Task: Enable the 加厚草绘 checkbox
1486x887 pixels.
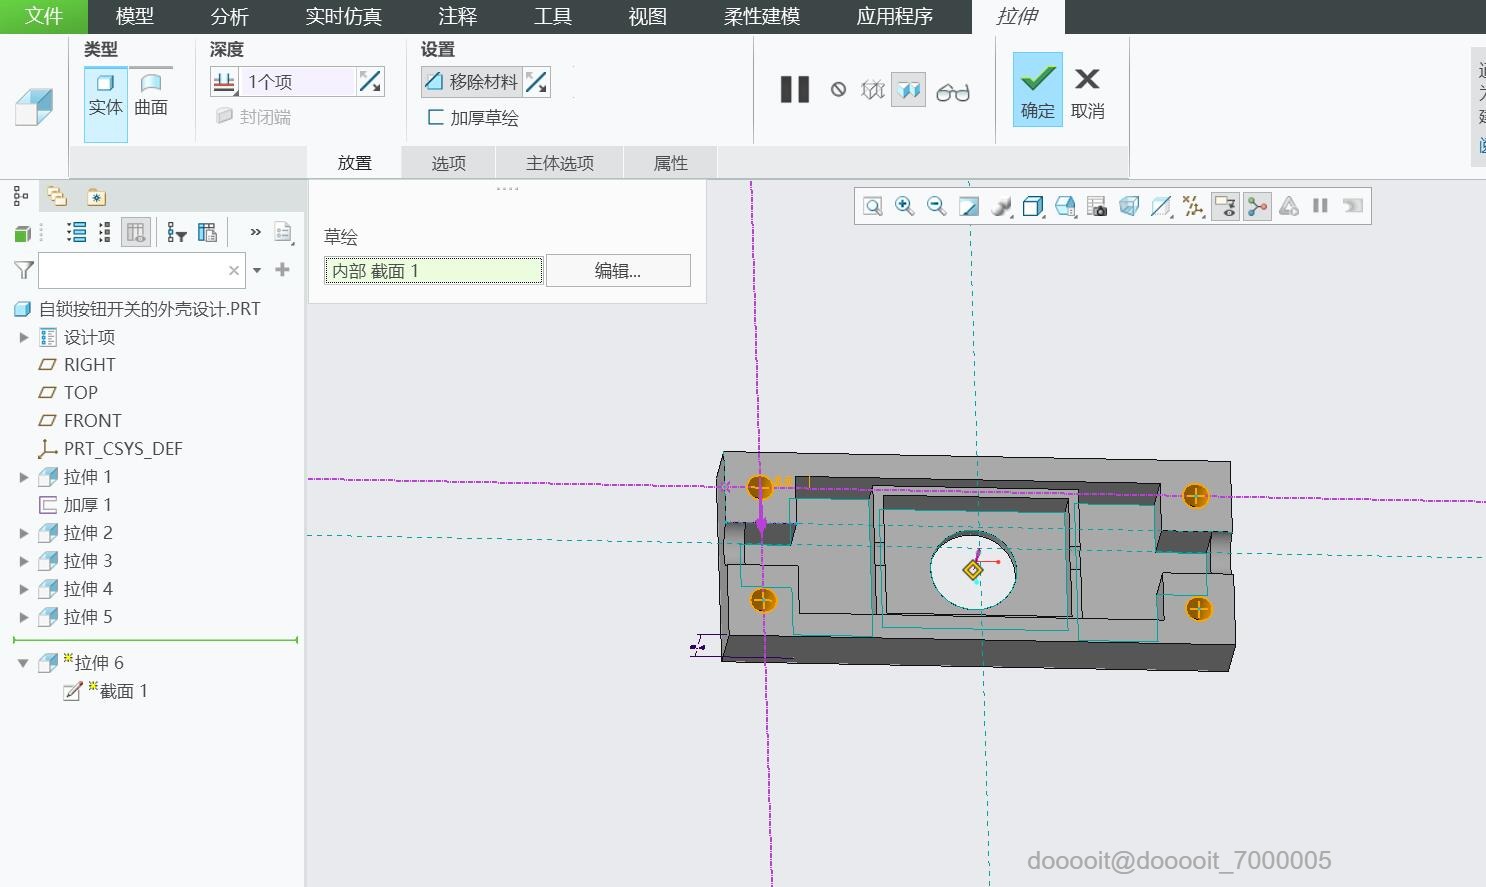Action: click(437, 117)
